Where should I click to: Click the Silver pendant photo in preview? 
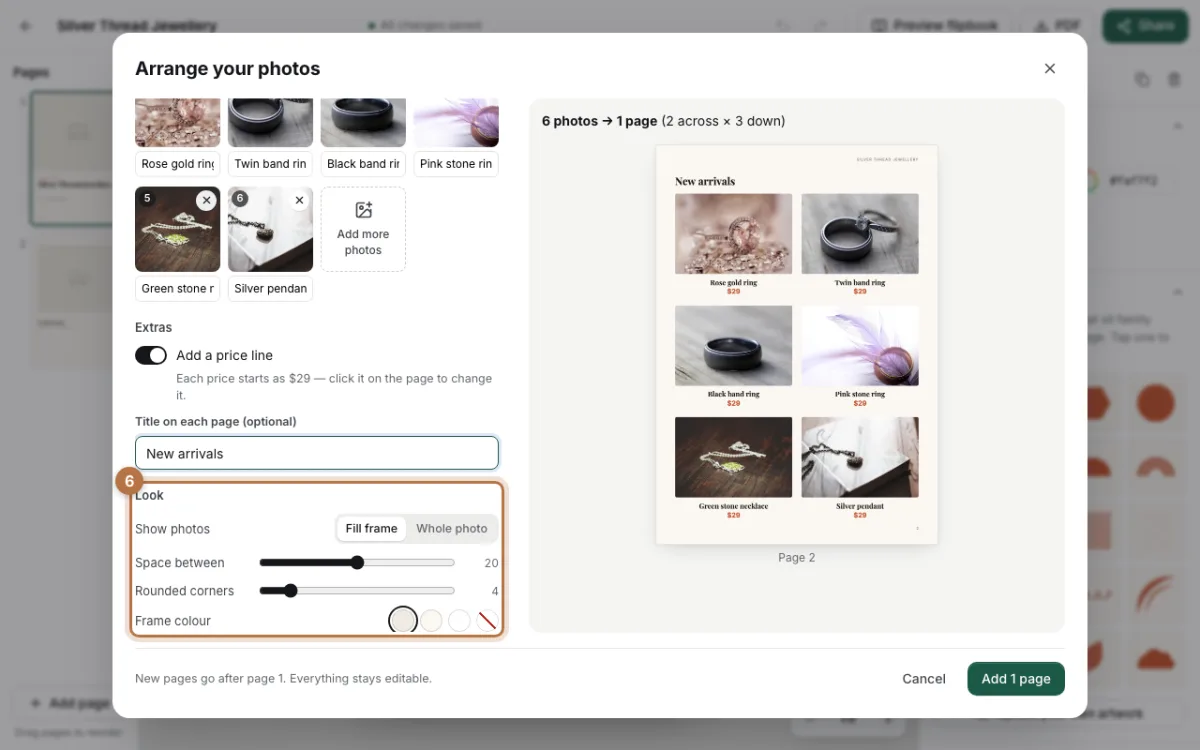tap(860, 457)
